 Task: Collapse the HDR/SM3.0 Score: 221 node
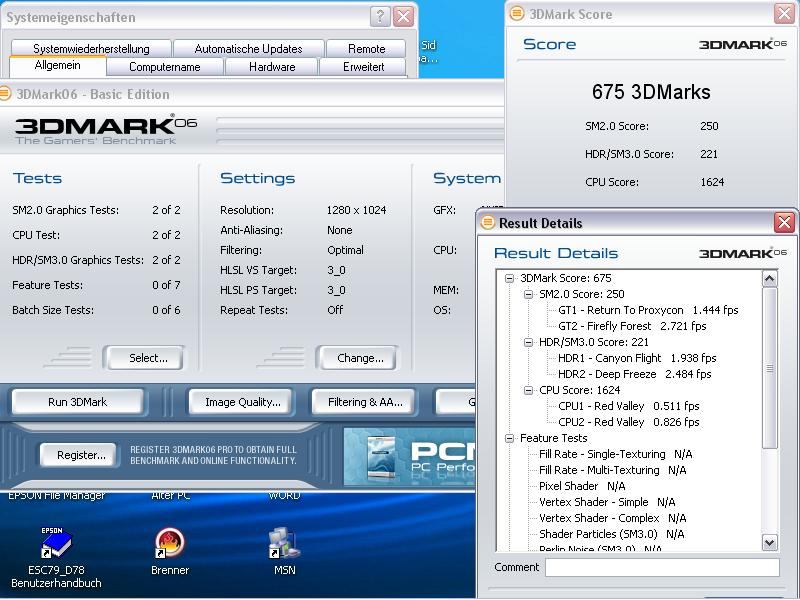[528, 342]
